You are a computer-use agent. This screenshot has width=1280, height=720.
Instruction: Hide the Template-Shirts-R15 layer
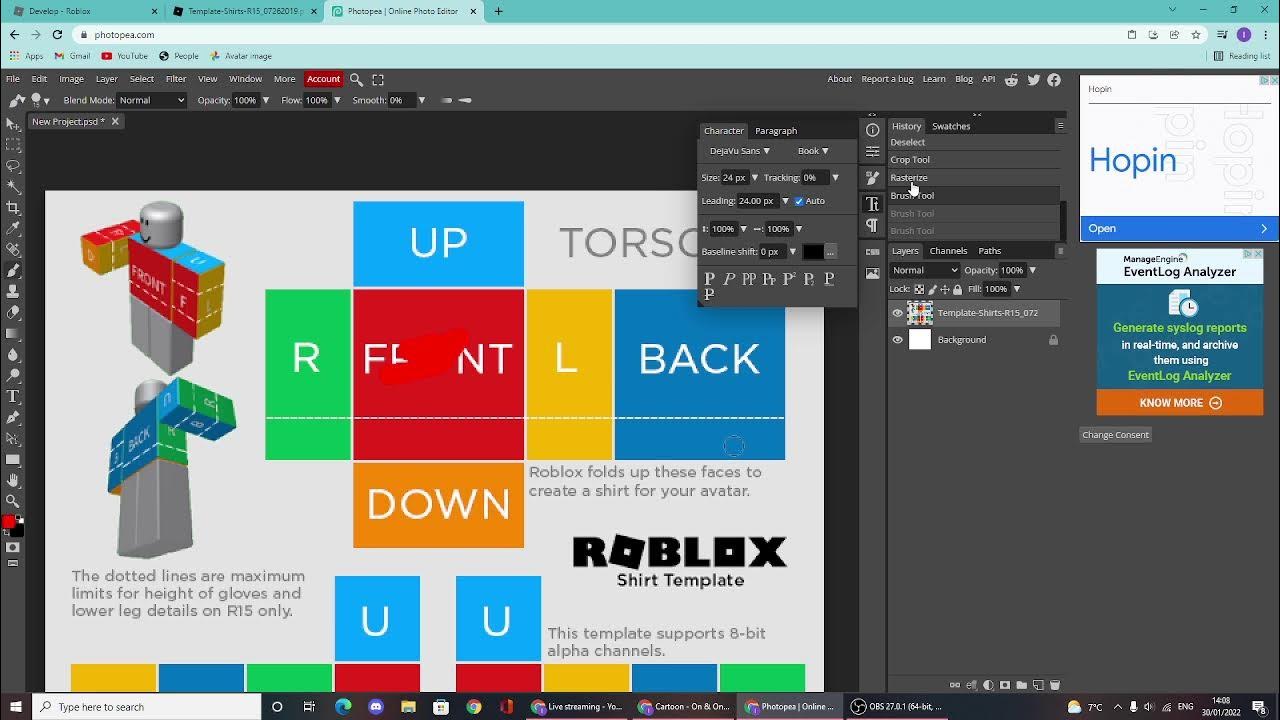(x=897, y=313)
